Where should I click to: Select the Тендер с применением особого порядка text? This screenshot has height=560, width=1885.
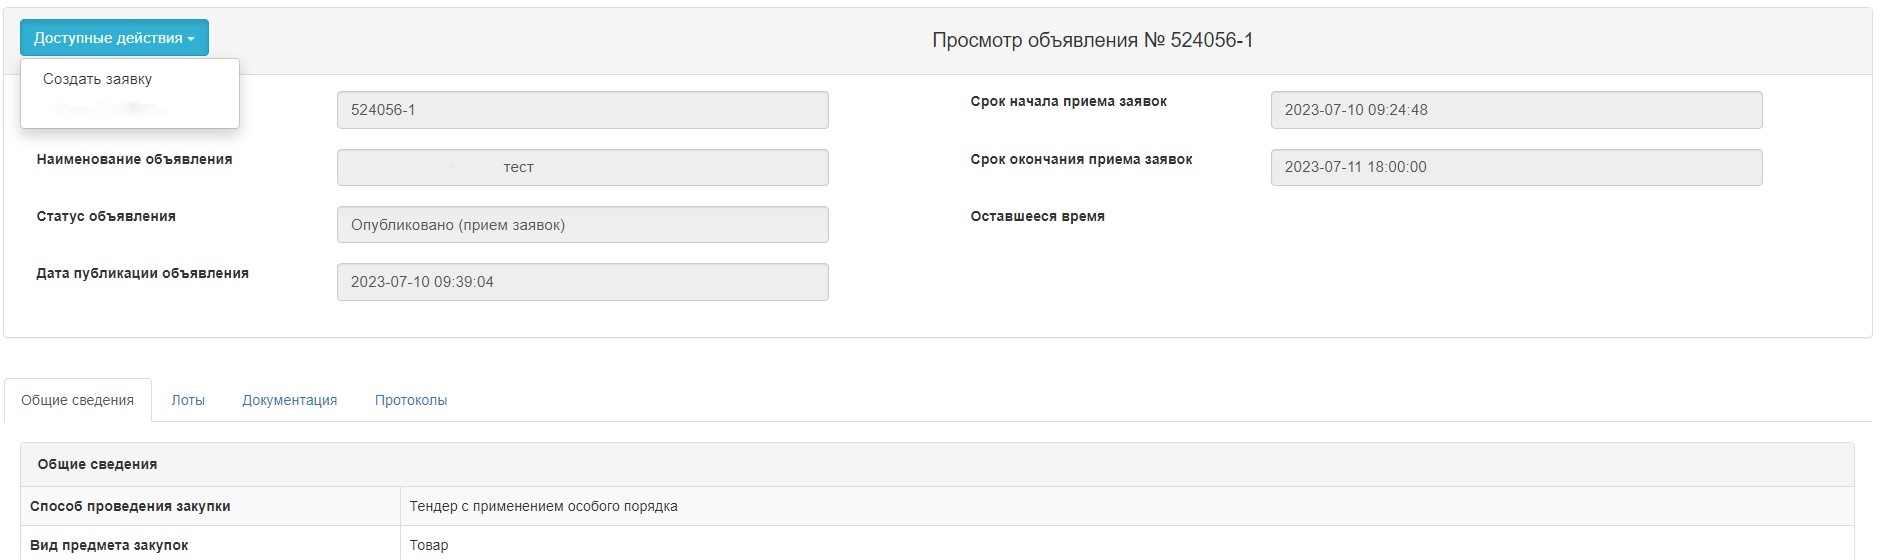[x=544, y=506]
